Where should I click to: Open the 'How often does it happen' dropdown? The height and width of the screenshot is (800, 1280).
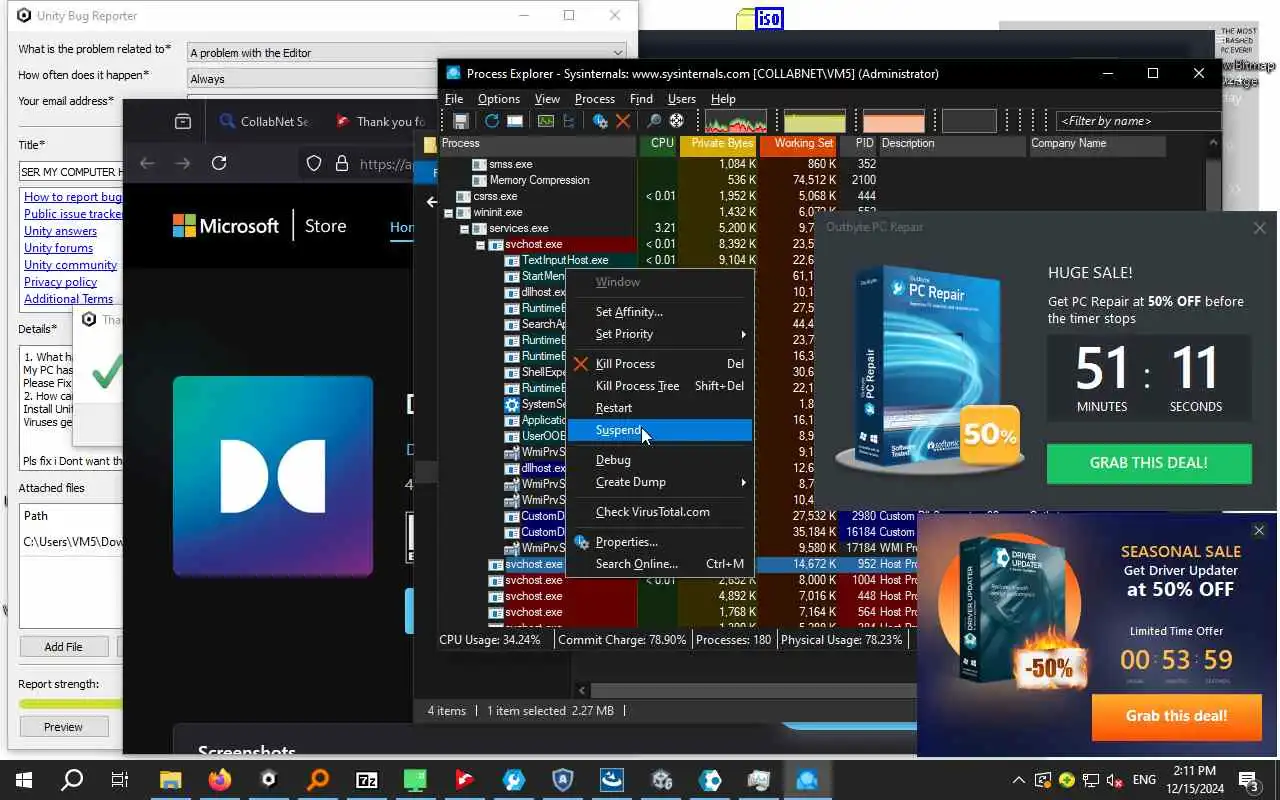[x=314, y=78]
